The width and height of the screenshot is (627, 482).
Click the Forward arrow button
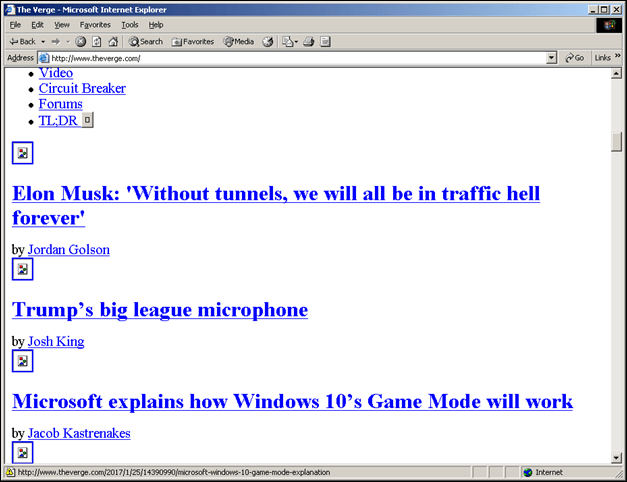(x=56, y=42)
